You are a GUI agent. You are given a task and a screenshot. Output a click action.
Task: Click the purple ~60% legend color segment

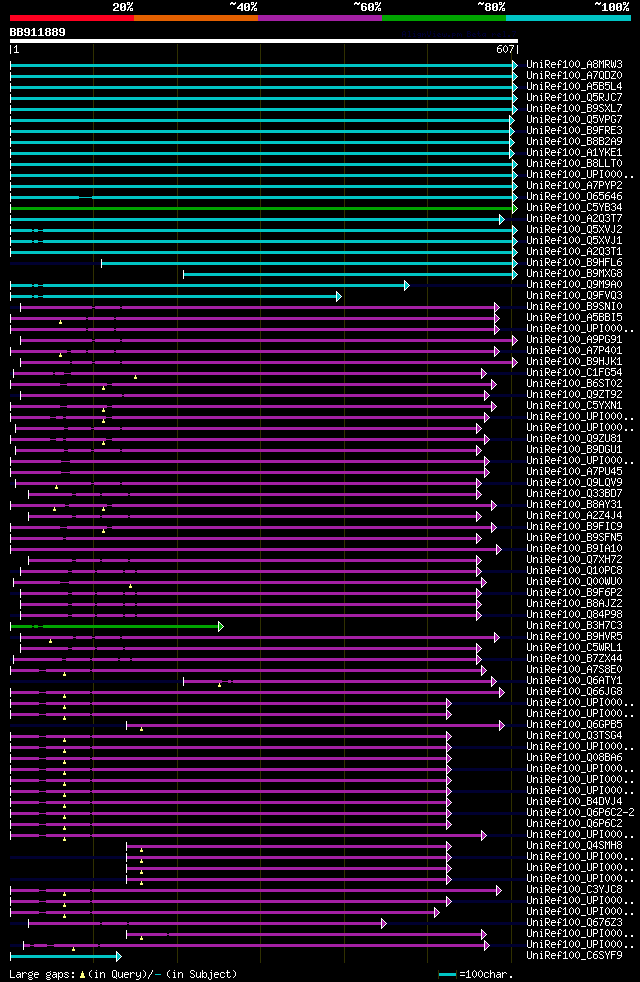320,18
